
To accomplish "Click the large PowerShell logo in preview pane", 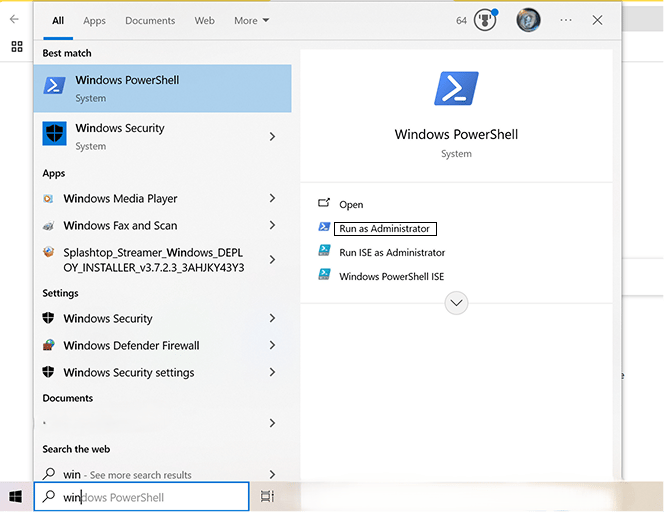I will point(456,89).
